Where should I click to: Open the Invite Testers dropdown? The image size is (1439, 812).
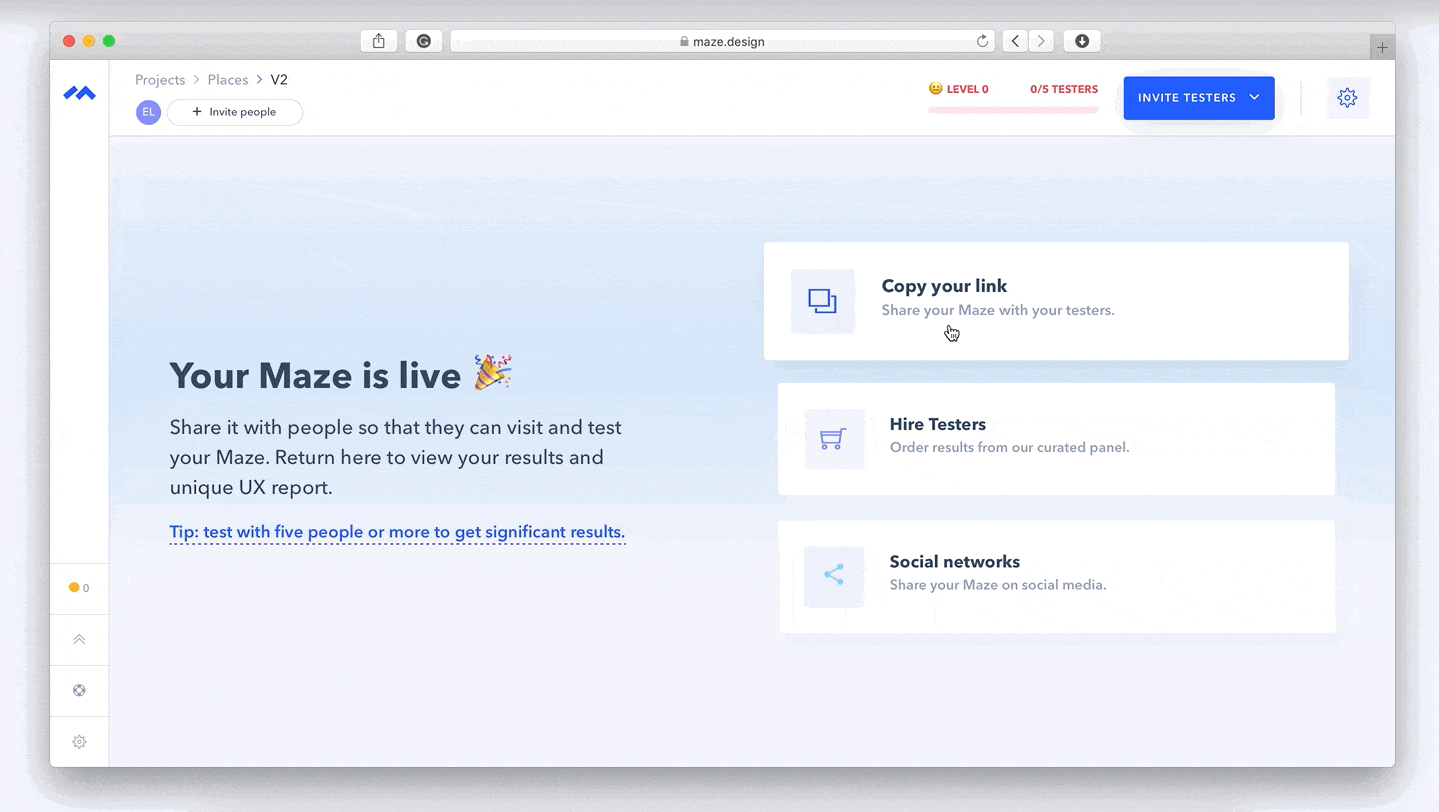[1199, 98]
